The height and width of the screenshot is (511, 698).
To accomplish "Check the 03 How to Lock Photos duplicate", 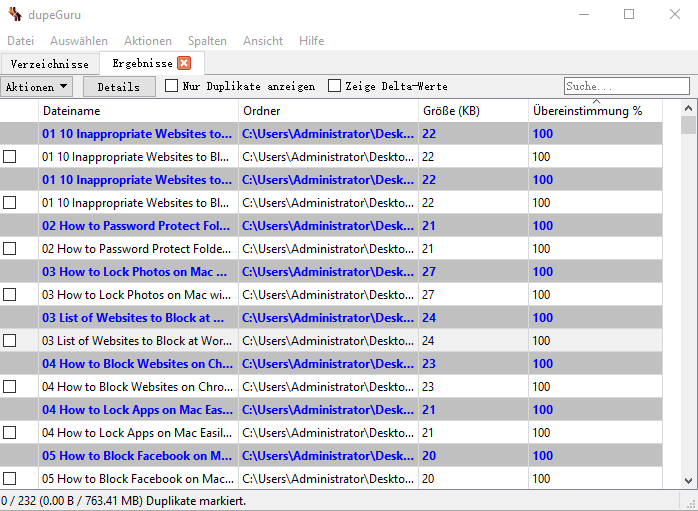I will [x=10, y=295].
